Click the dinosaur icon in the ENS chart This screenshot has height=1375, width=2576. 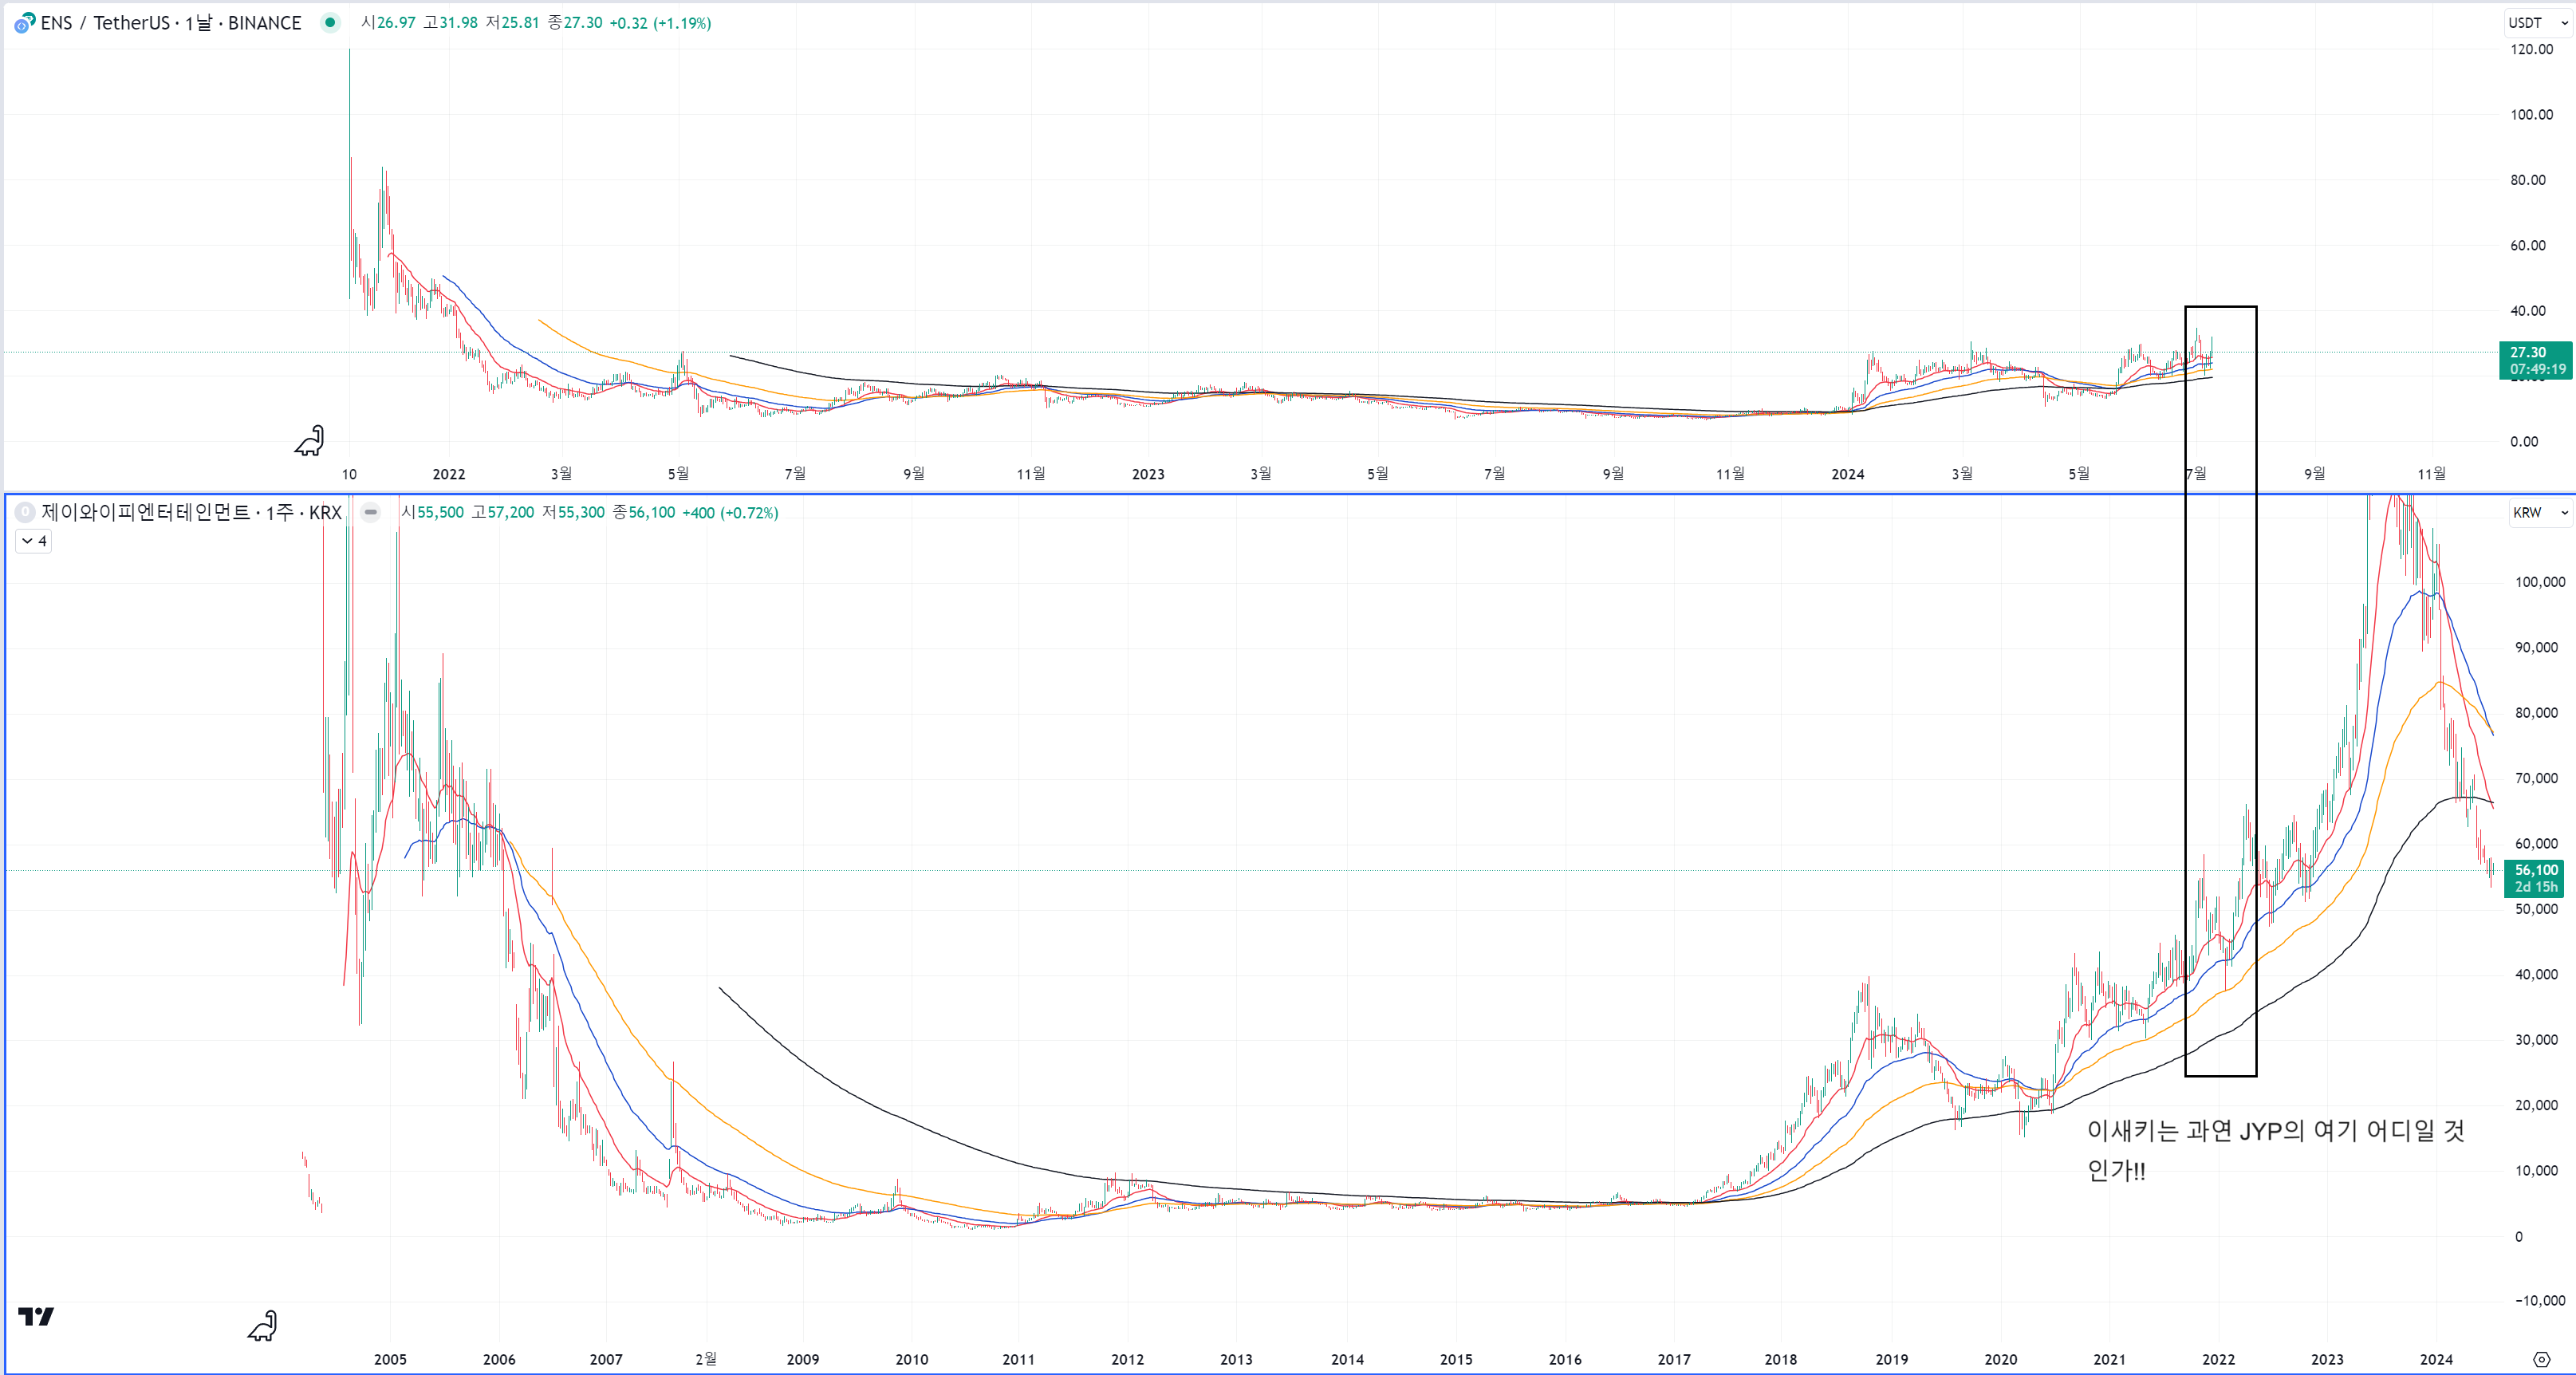click(310, 441)
